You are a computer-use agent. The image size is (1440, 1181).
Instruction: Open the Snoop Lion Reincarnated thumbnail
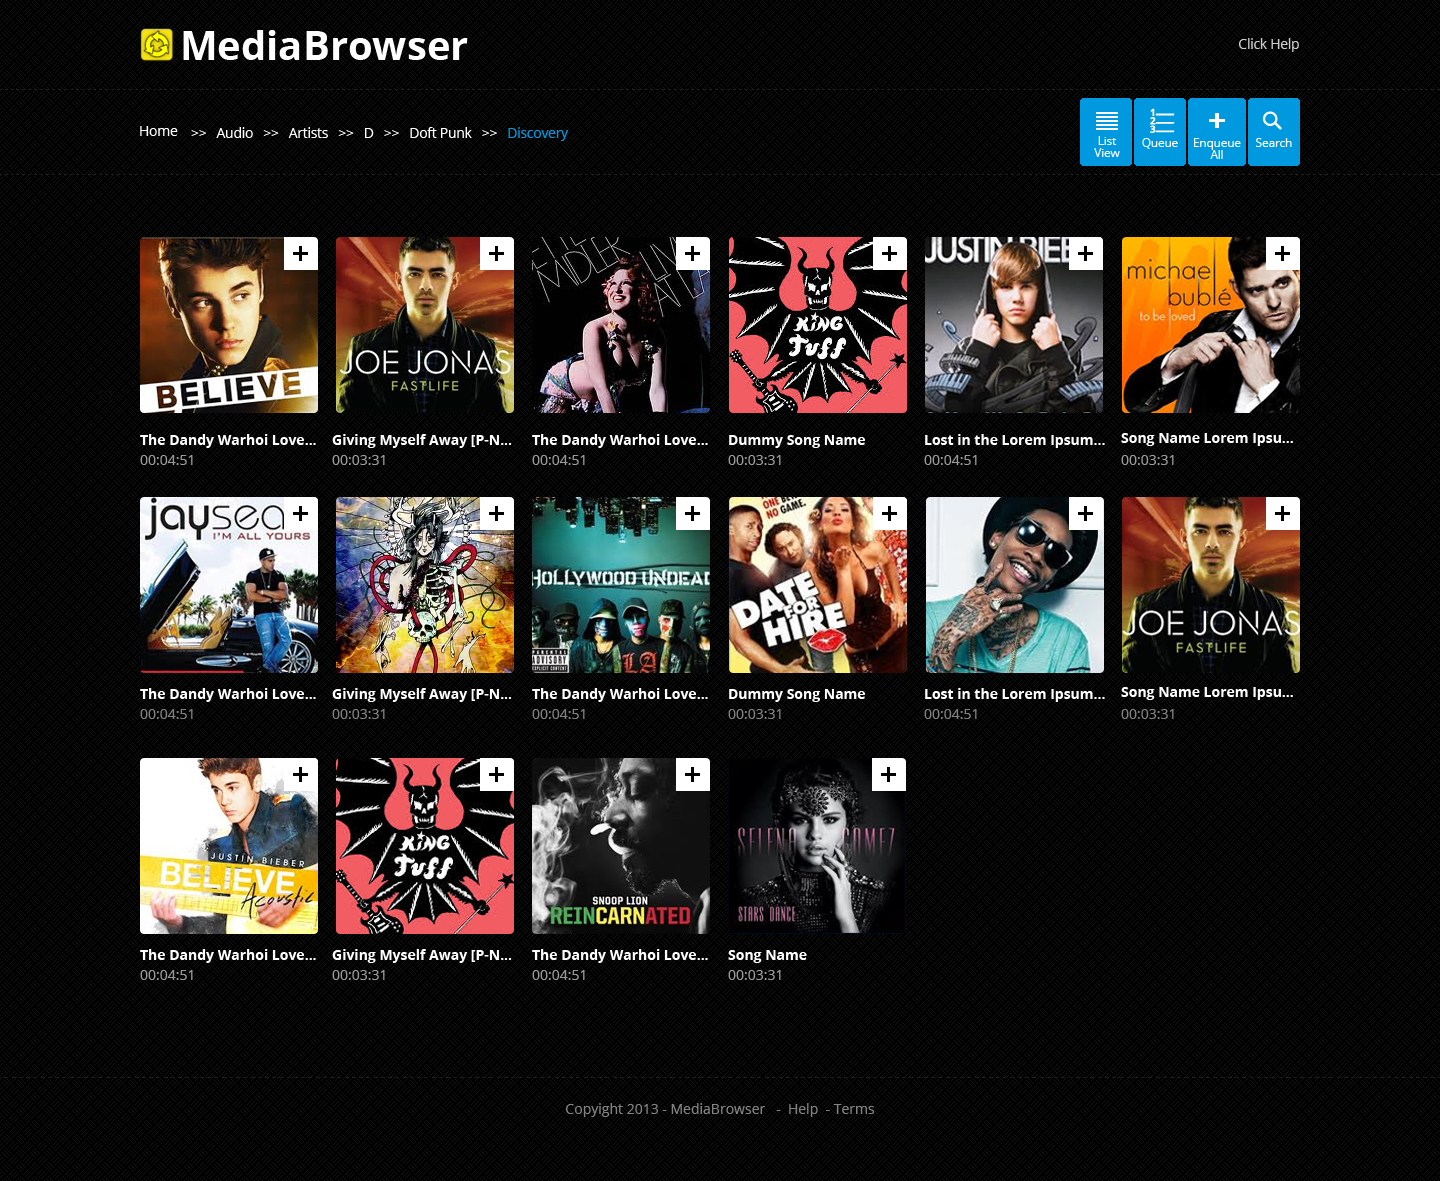point(621,846)
